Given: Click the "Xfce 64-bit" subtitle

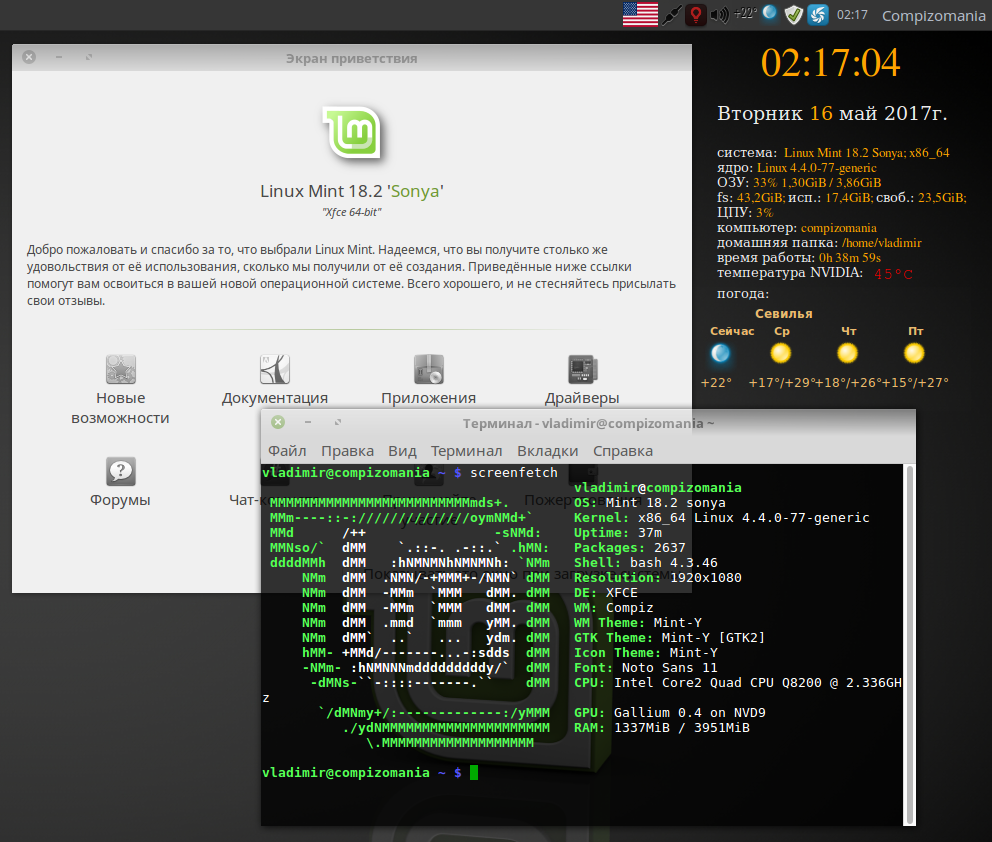Looking at the screenshot, I should point(352,213).
